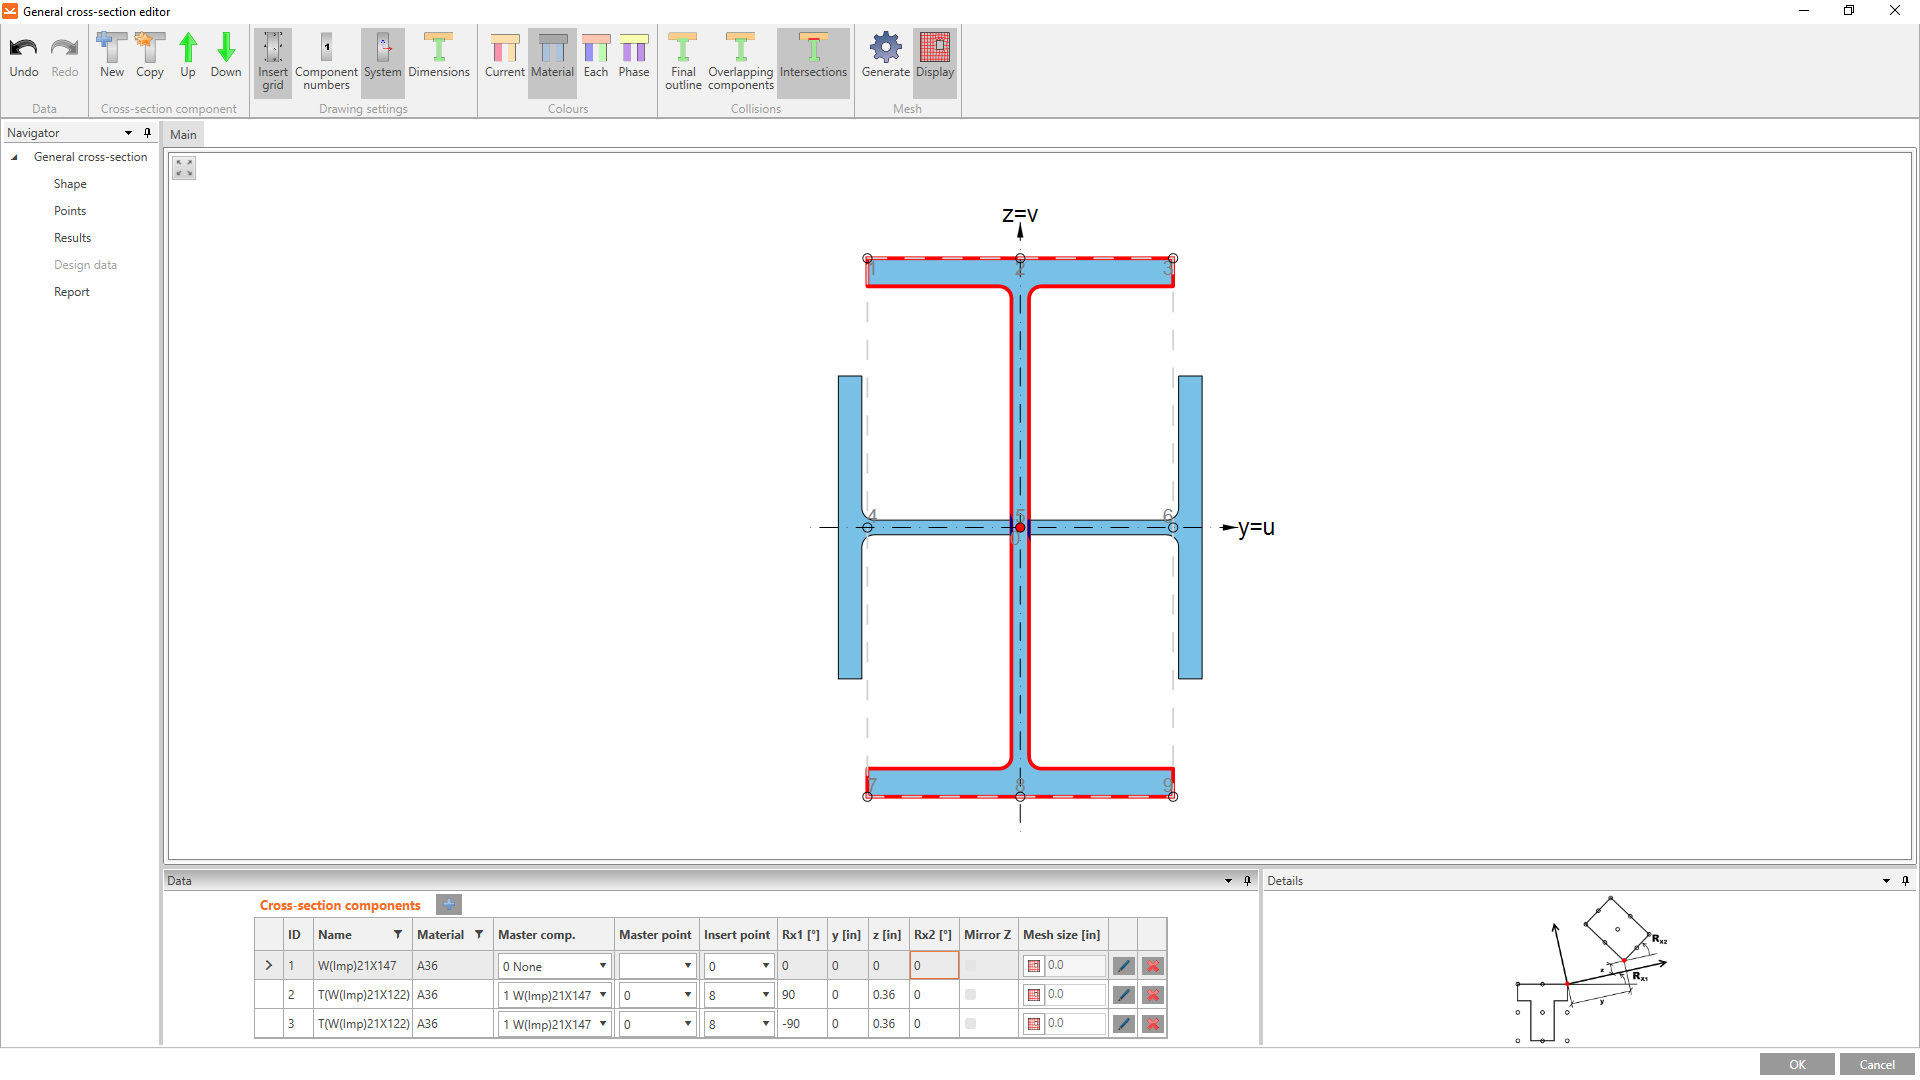Click the zoom-to-fit icon in drawing area
This screenshot has height=1080, width=1920.
click(x=184, y=168)
